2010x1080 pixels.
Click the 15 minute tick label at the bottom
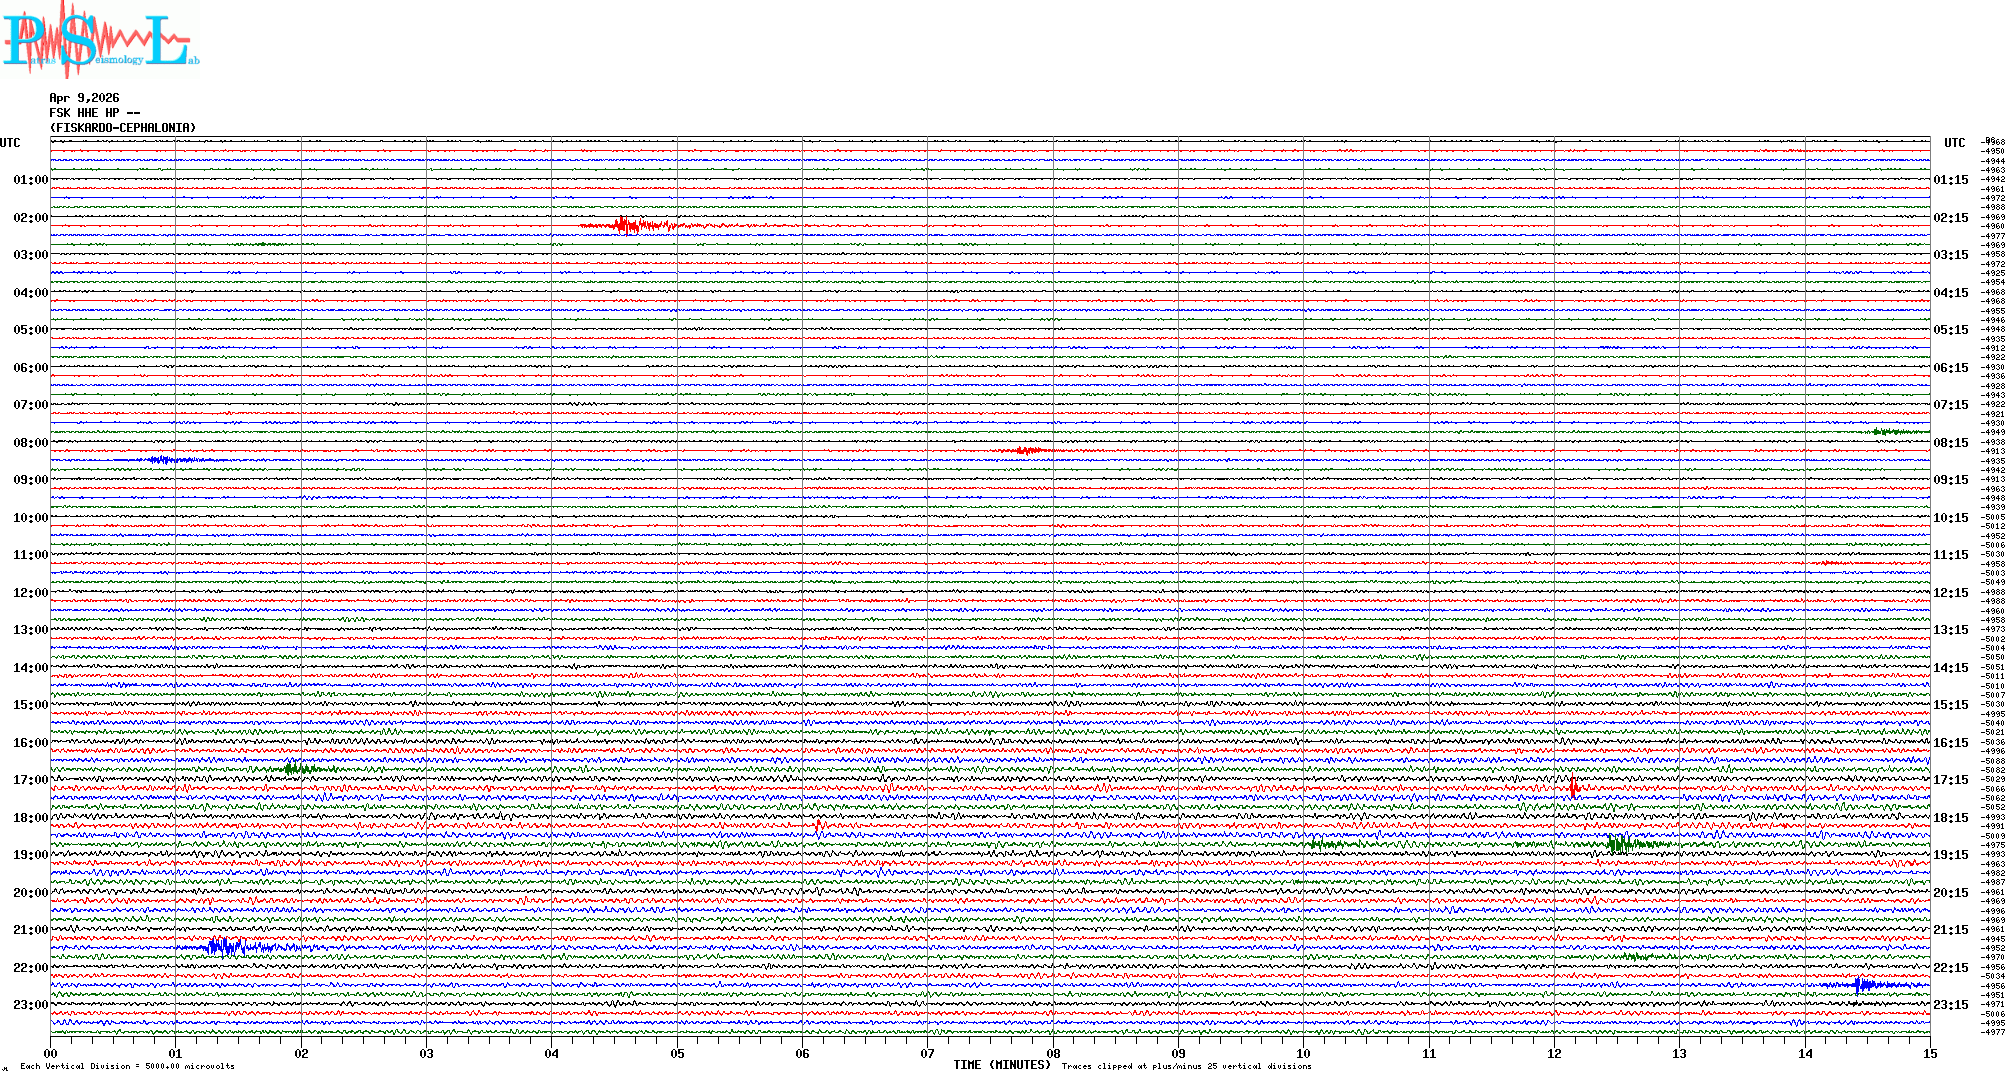point(1929,1053)
